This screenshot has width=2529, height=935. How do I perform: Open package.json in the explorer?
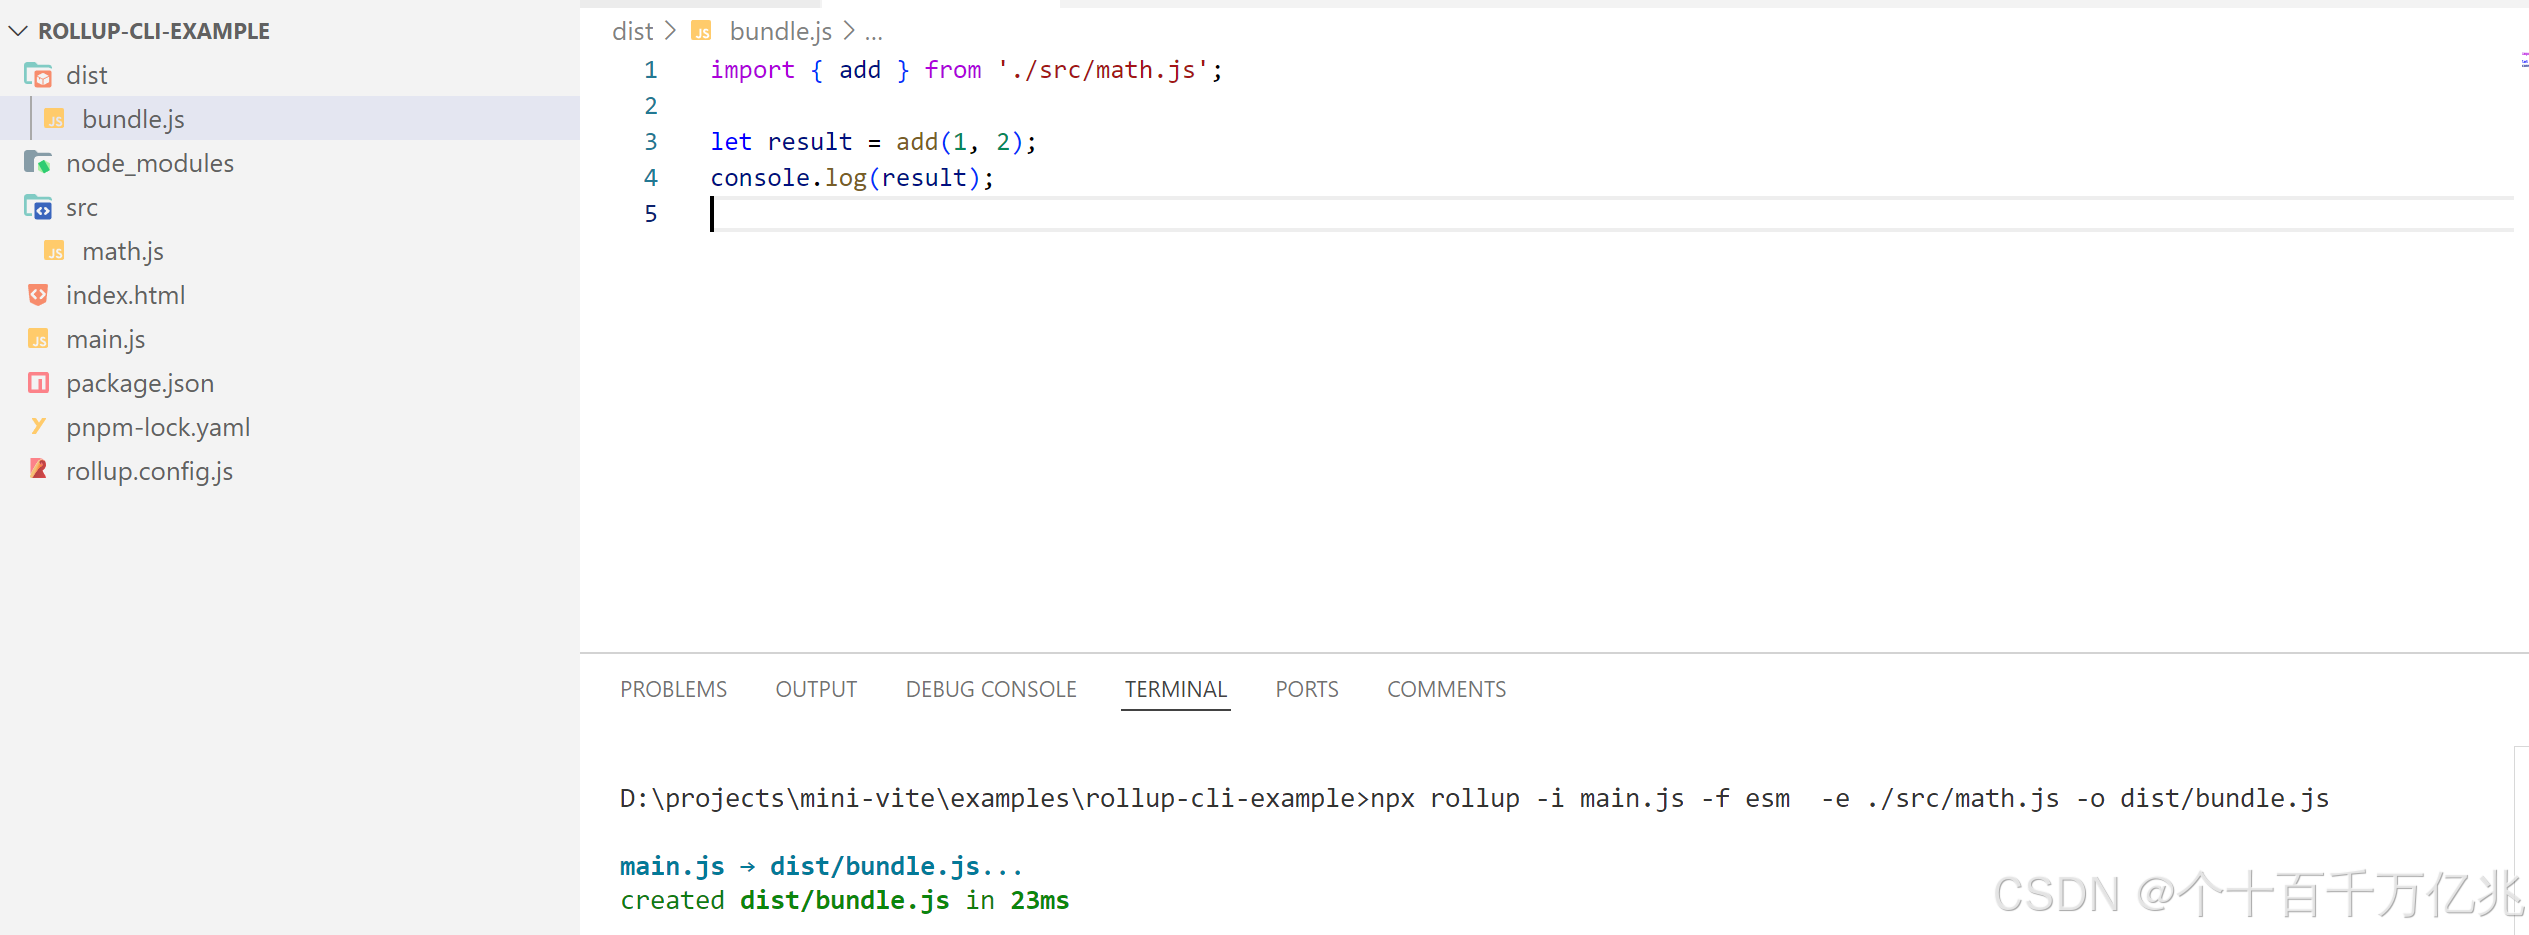(140, 383)
